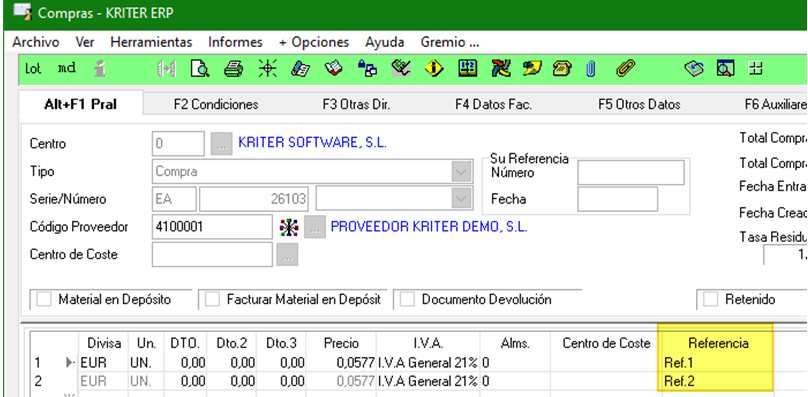Open the Informes menu

pyautogui.click(x=235, y=42)
